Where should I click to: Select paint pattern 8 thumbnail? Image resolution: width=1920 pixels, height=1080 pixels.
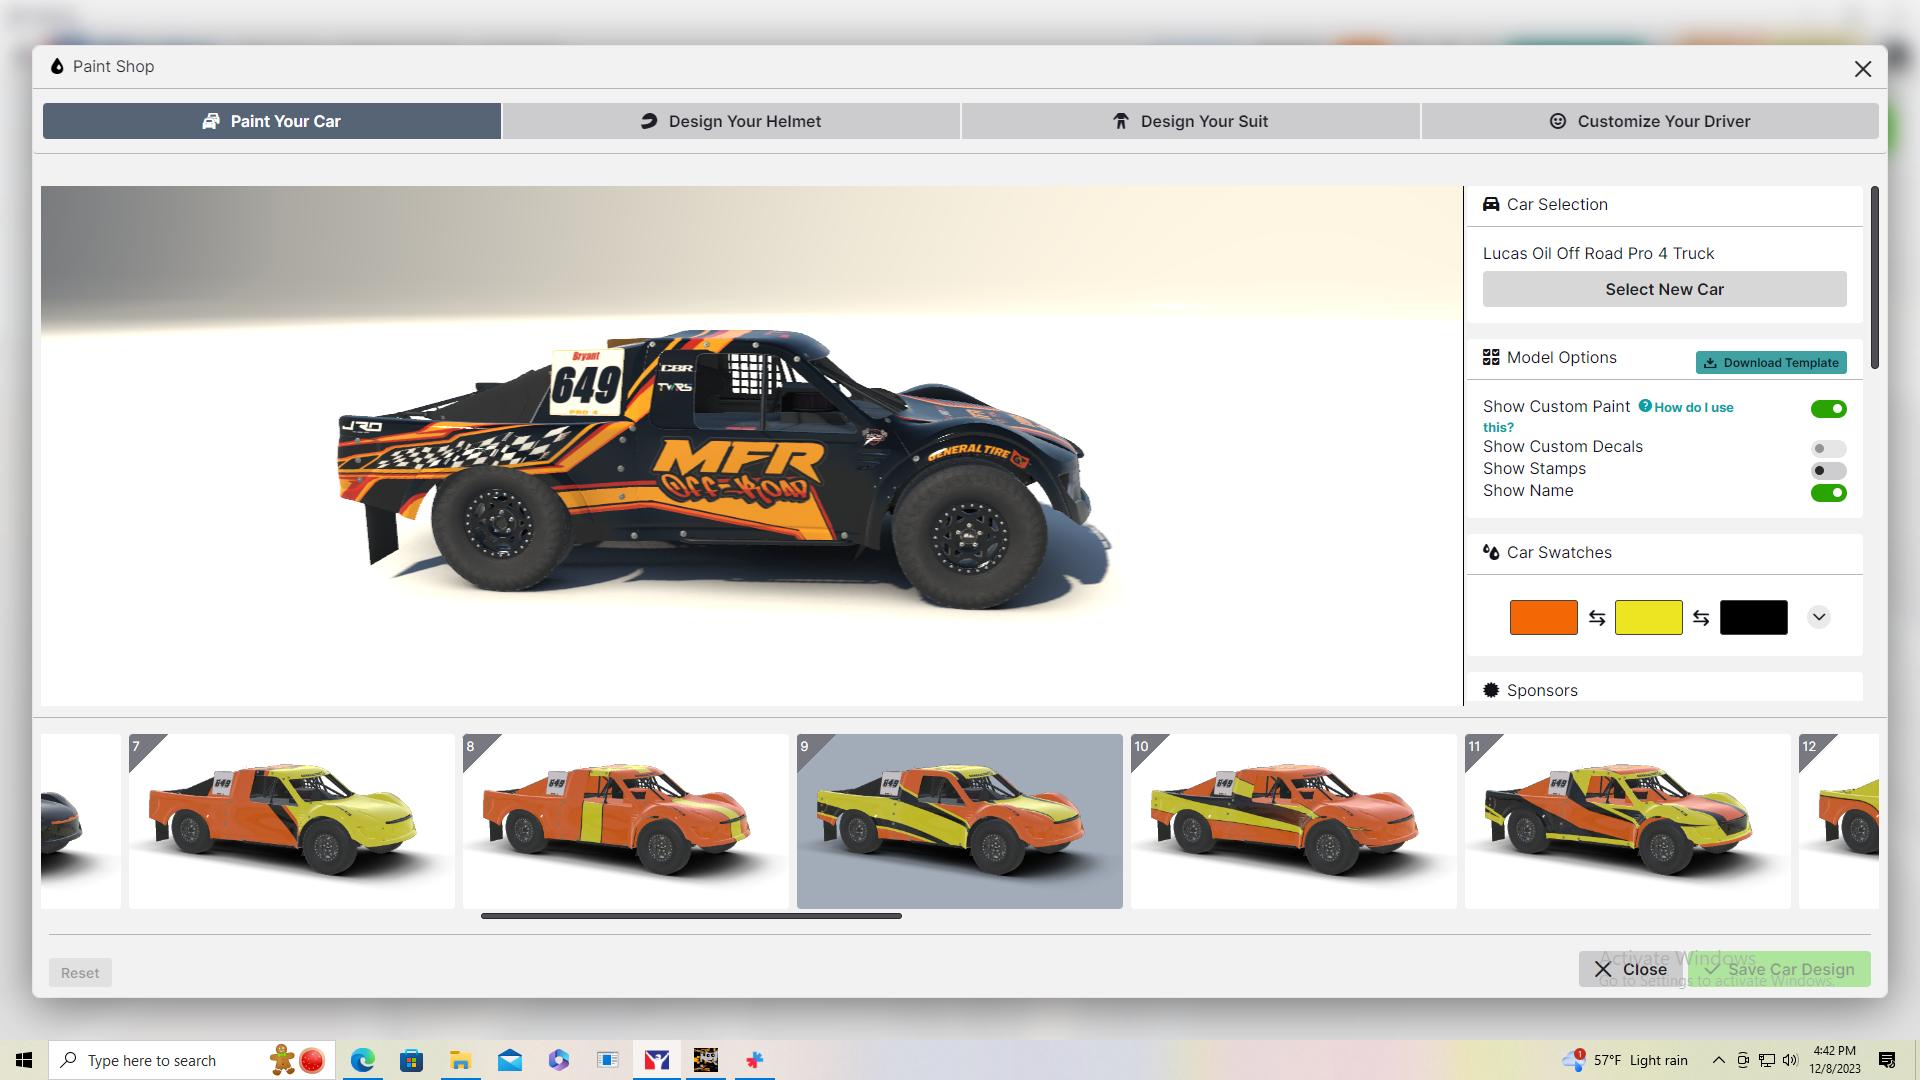[x=625, y=821]
